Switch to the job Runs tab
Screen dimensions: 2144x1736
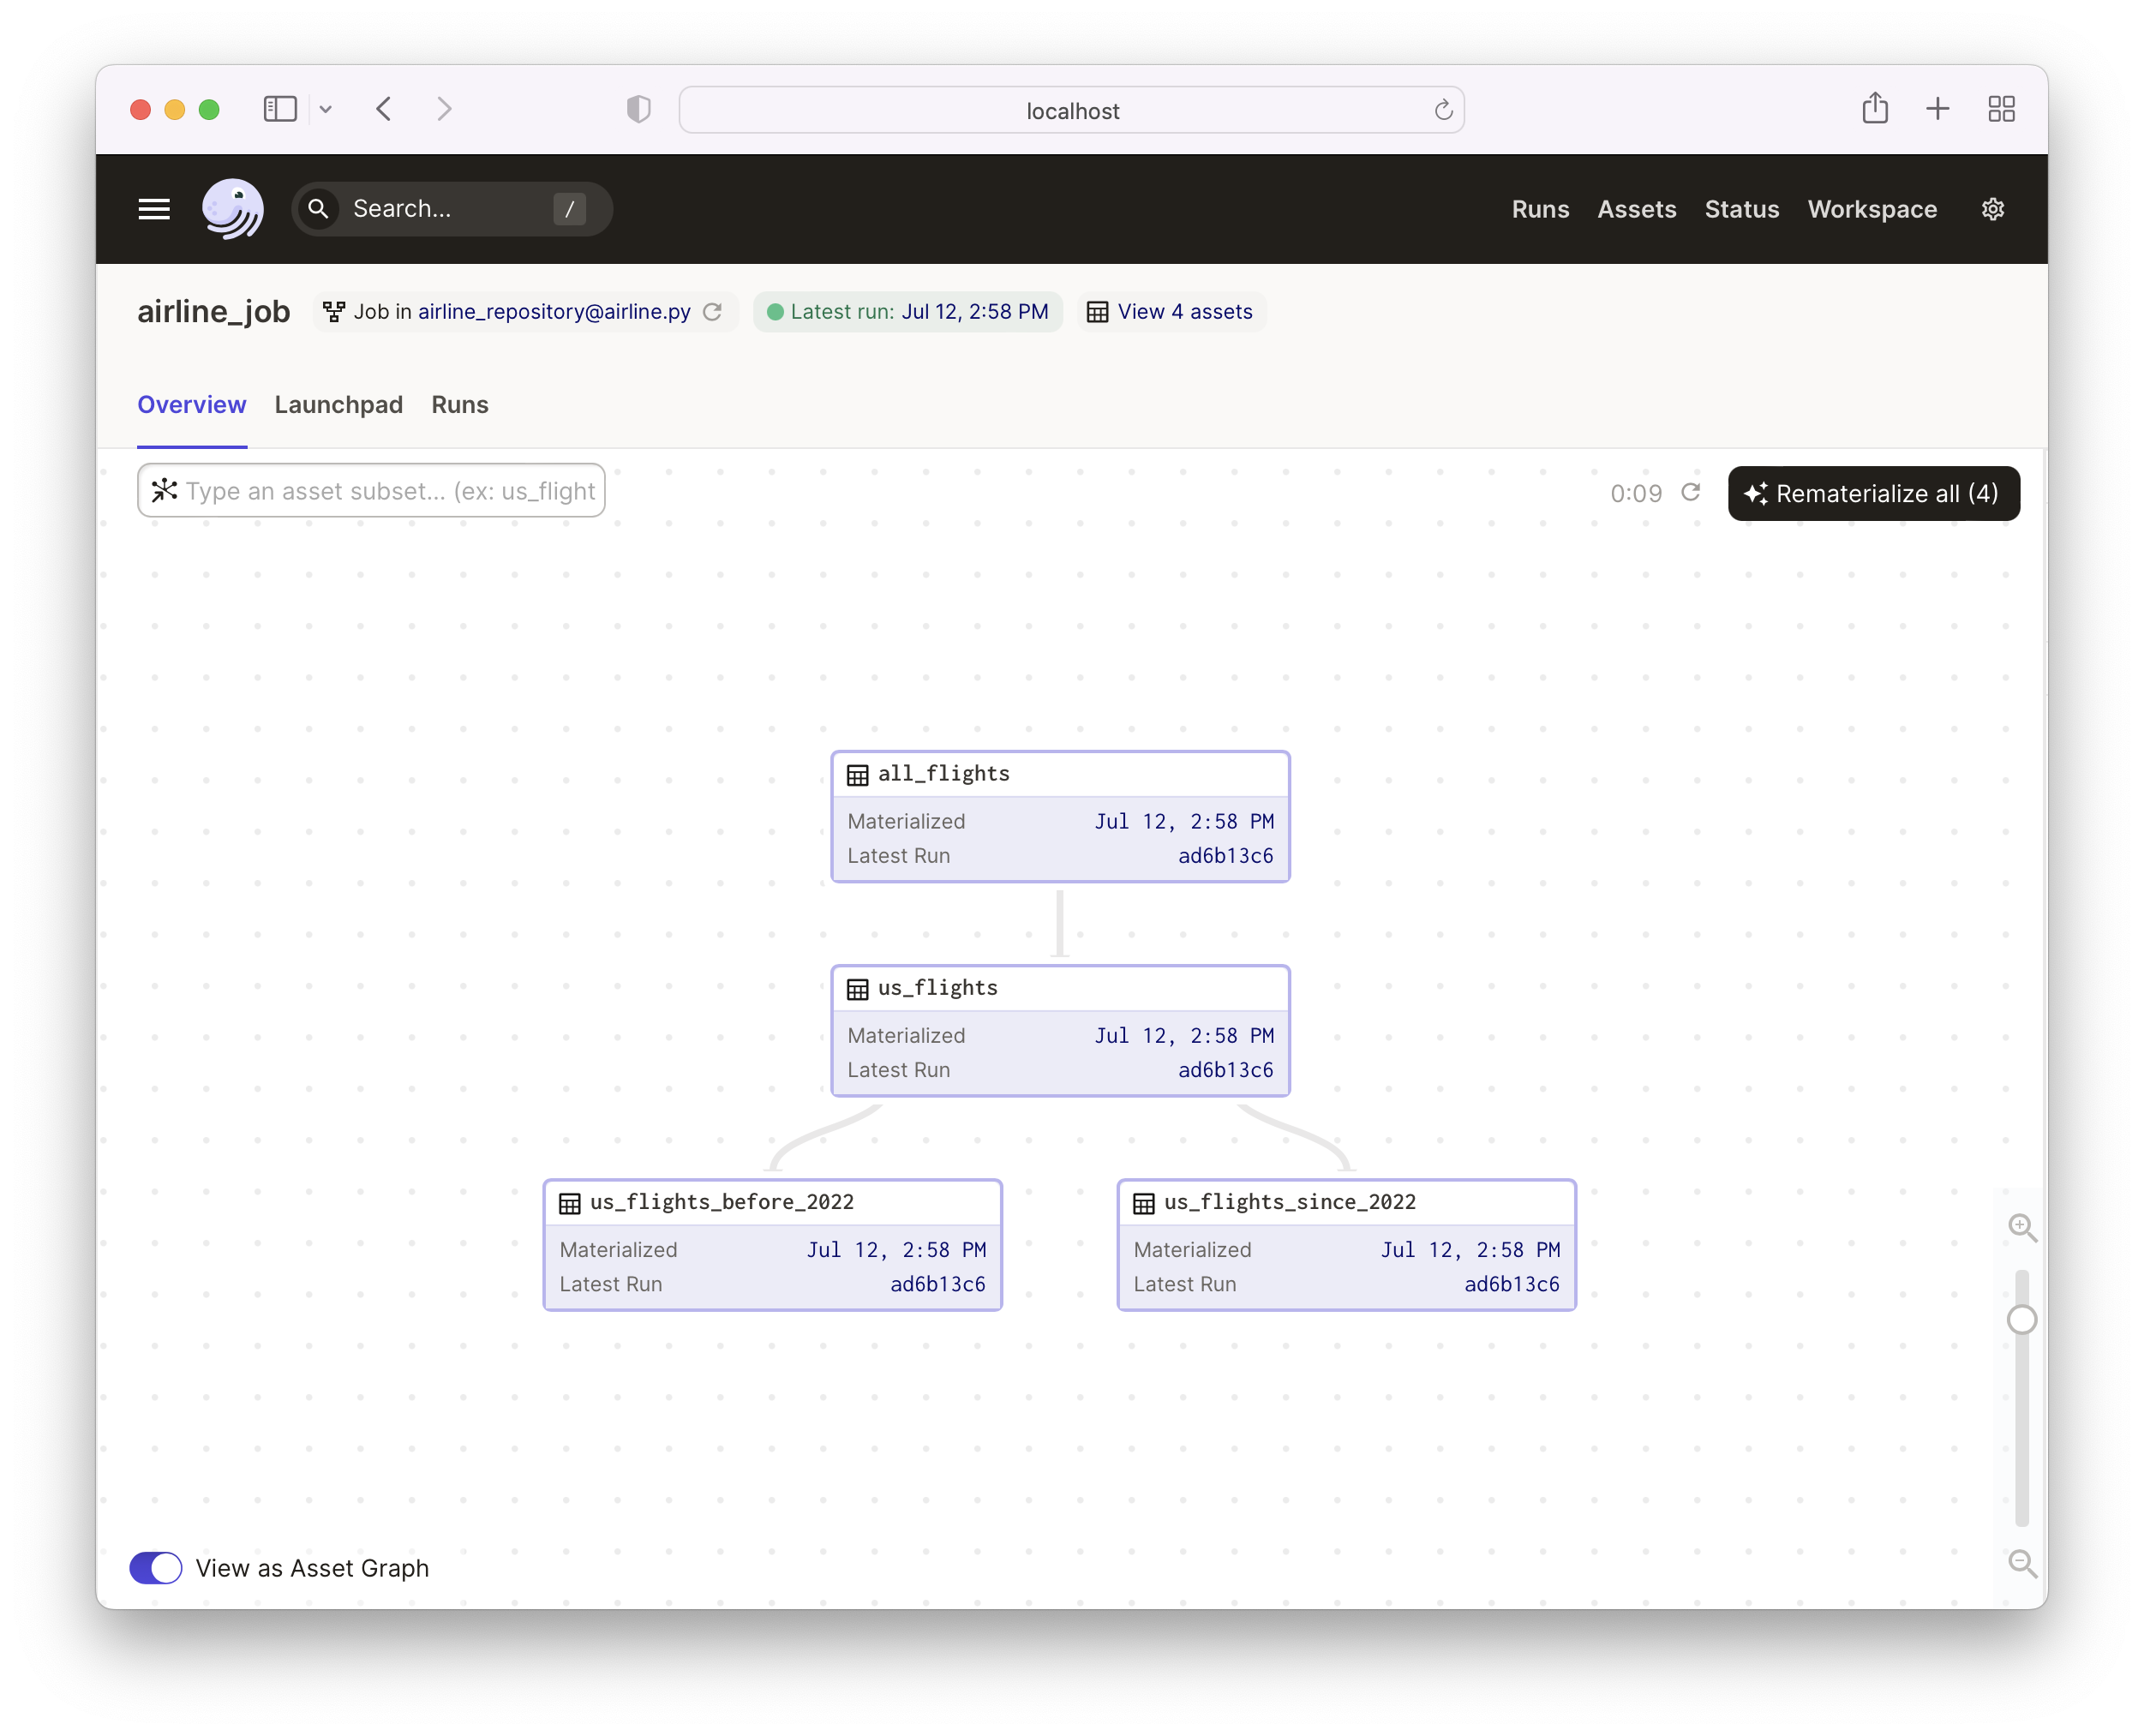pyautogui.click(x=459, y=405)
